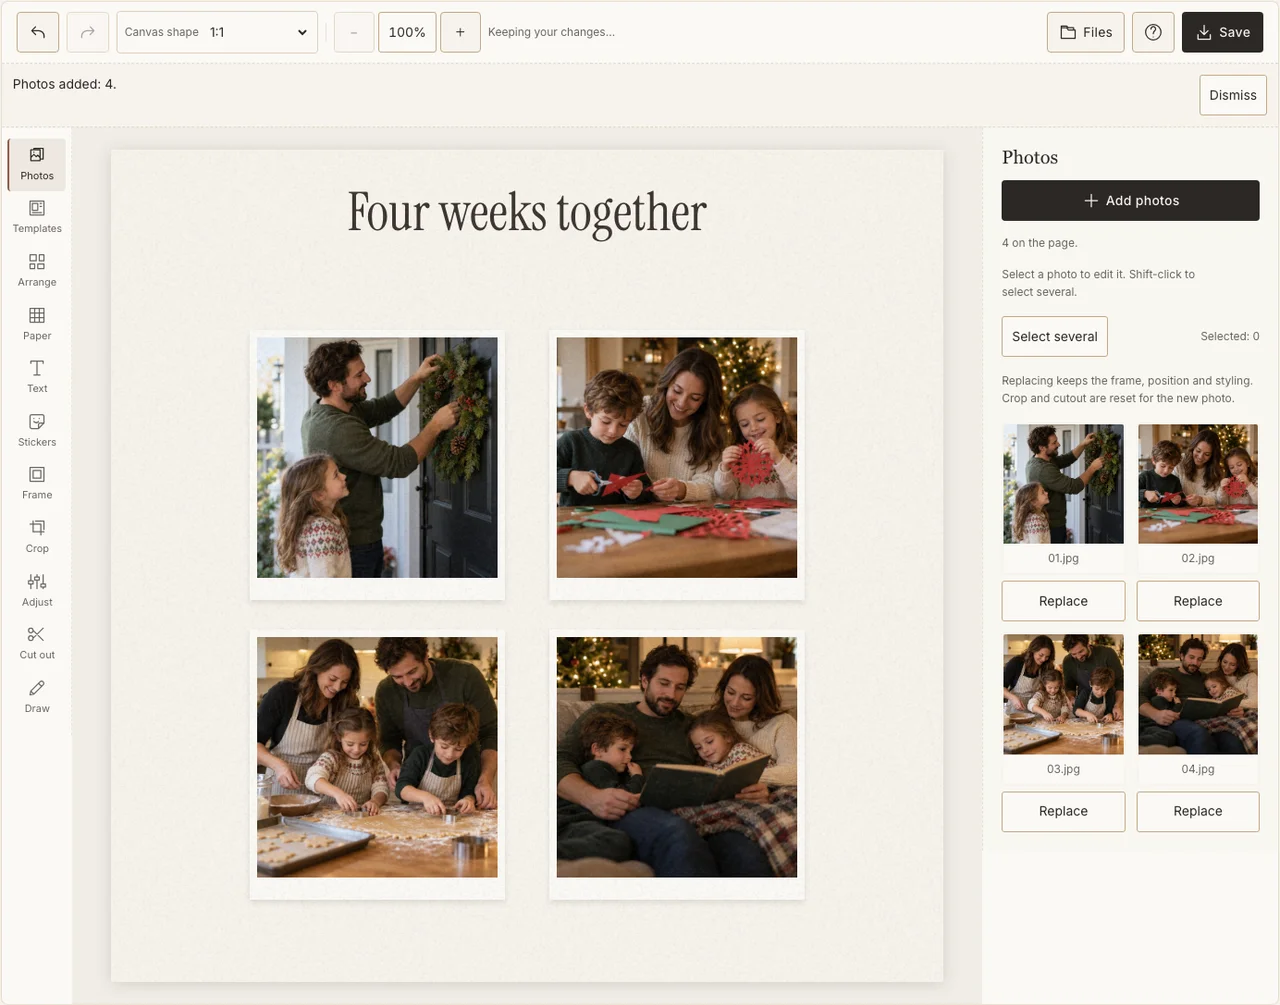The width and height of the screenshot is (1280, 1005).
Task: Dismiss the photos added notice
Action: click(1233, 95)
